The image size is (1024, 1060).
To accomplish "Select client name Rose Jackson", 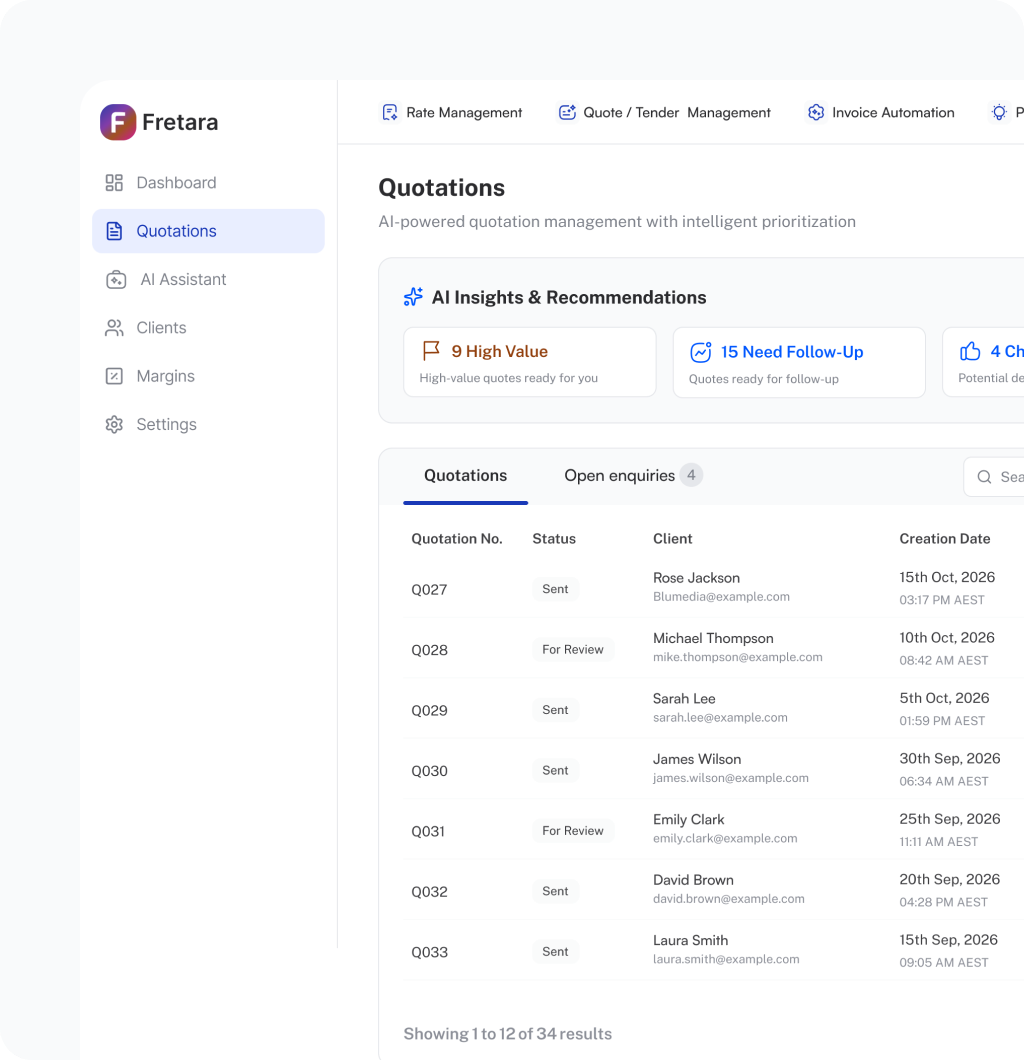I will coord(696,578).
